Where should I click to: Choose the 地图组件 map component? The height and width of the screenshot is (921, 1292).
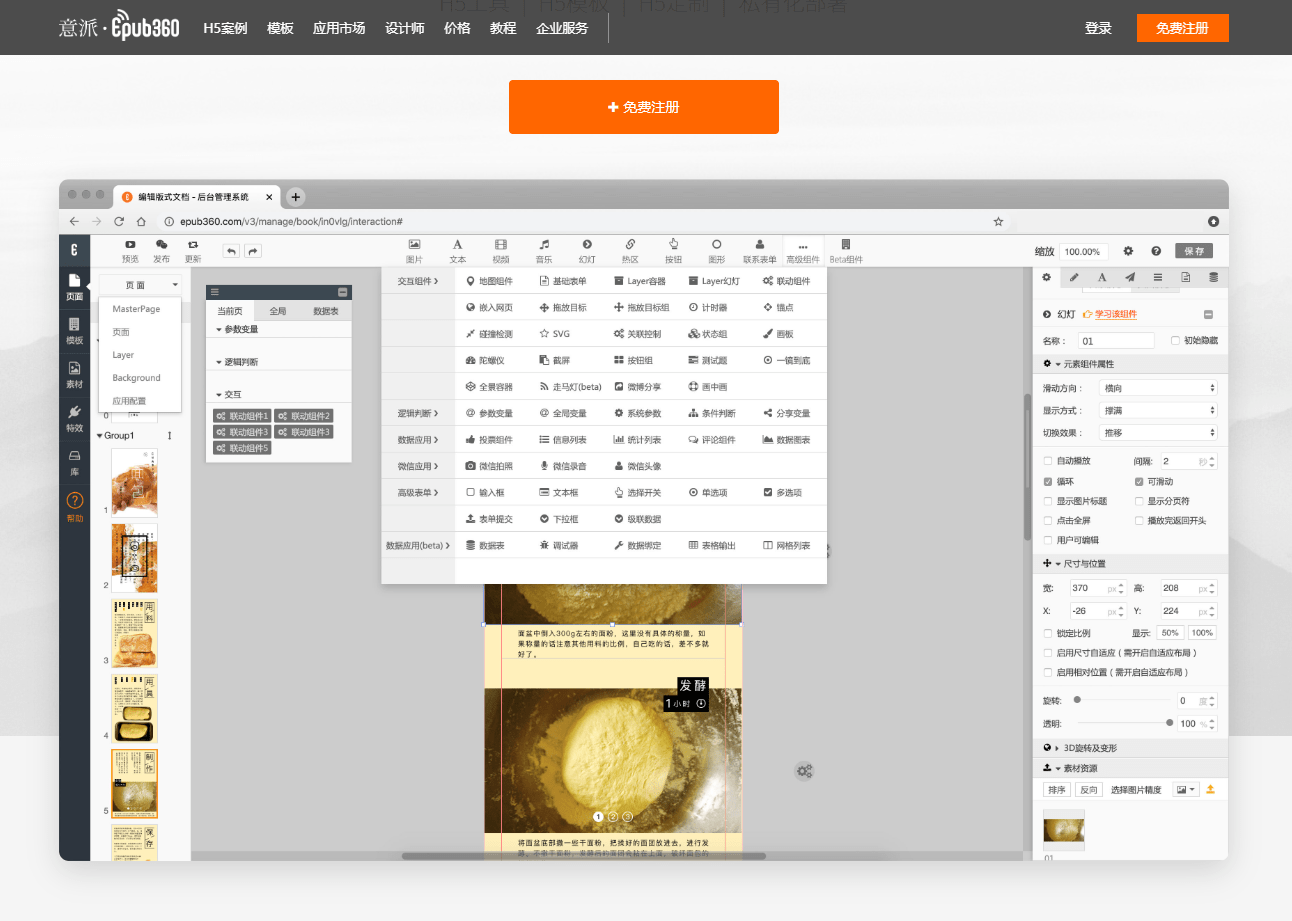point(489,281)
